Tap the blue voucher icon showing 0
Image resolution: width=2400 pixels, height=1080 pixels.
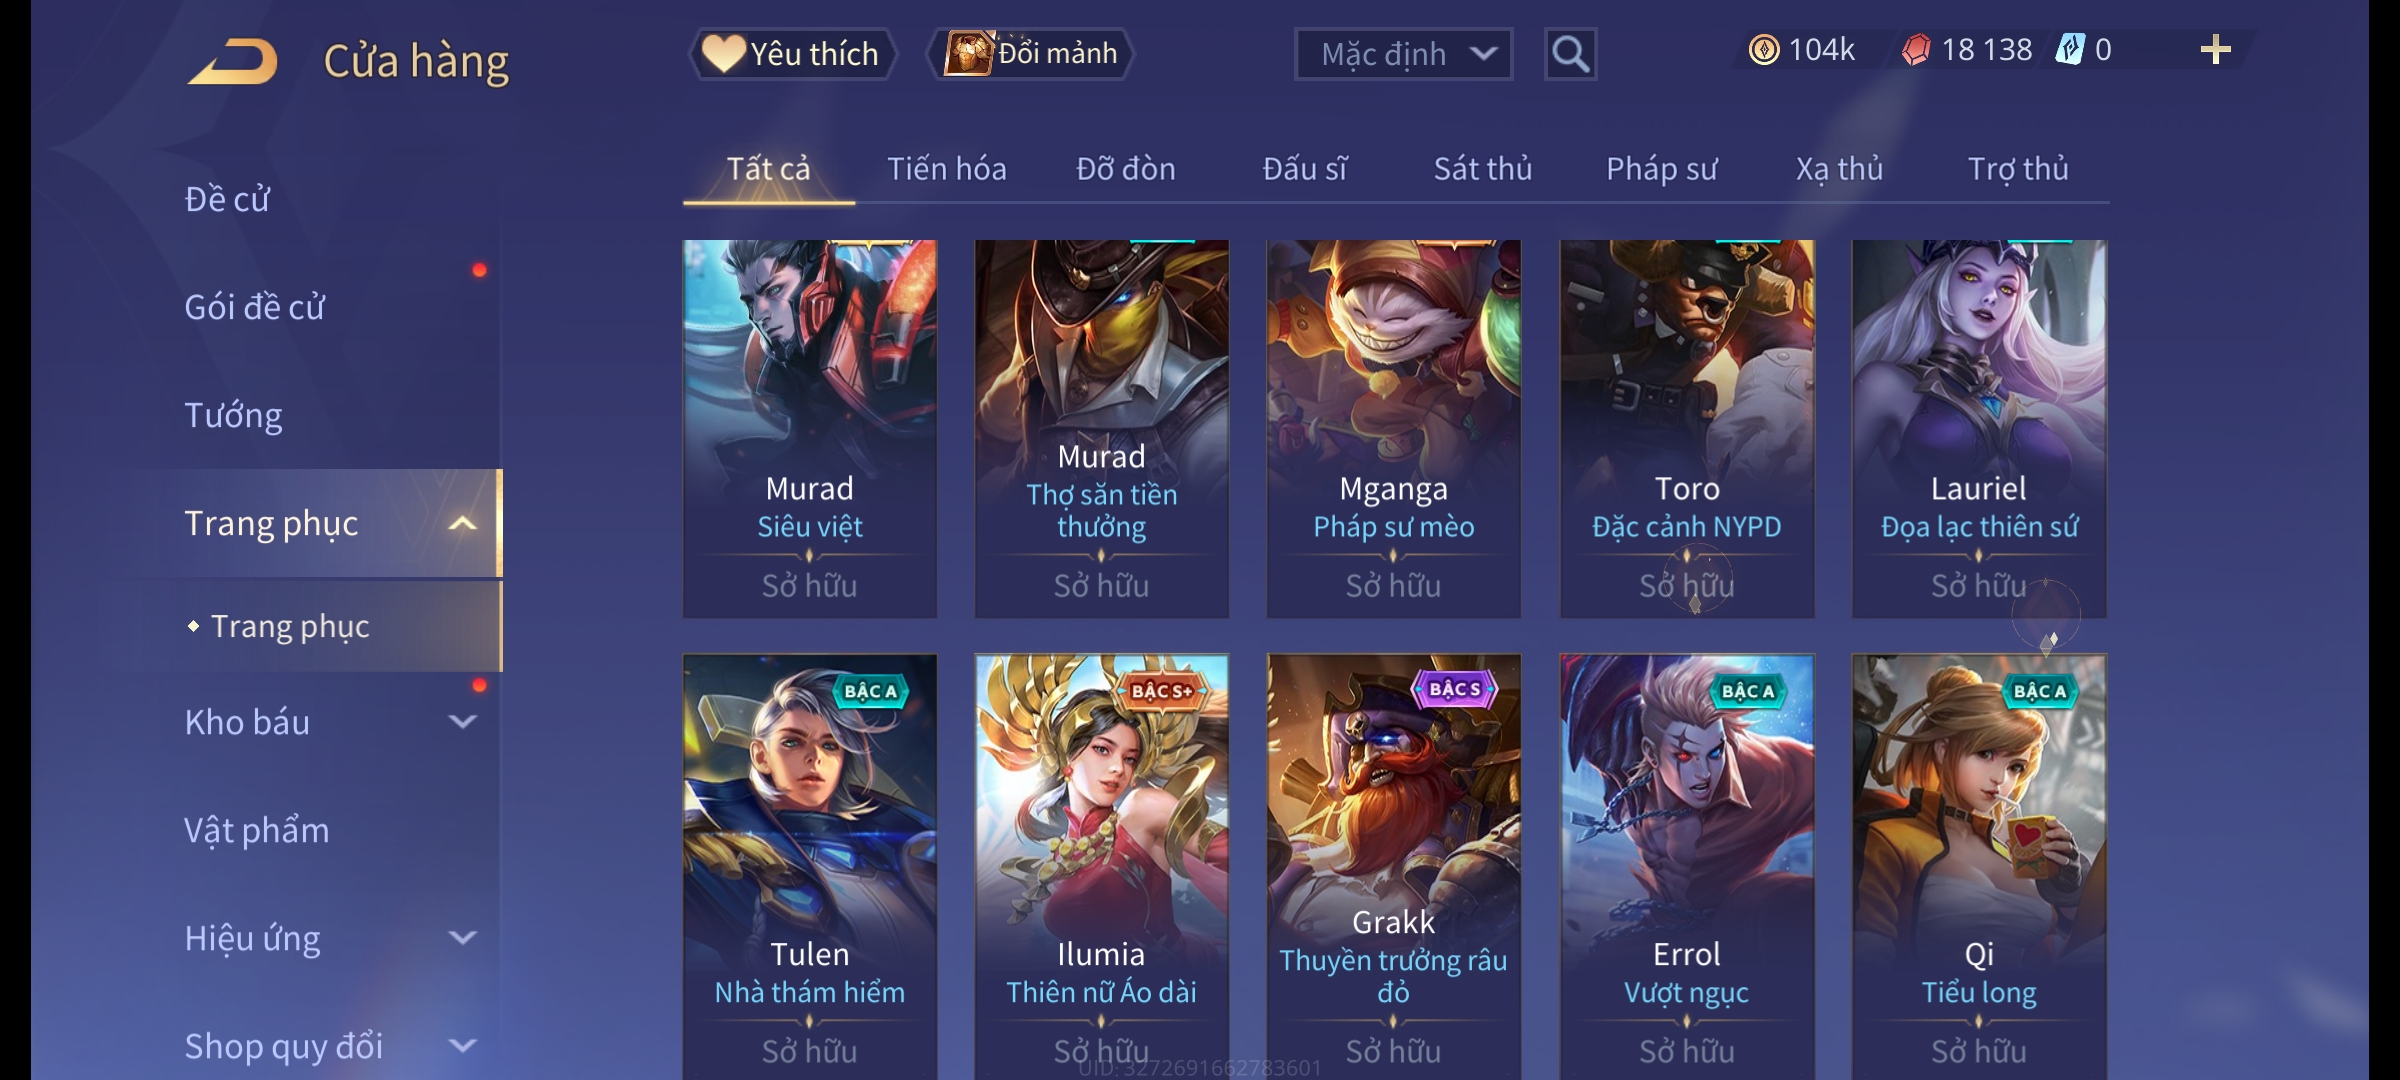(2069, 50)
